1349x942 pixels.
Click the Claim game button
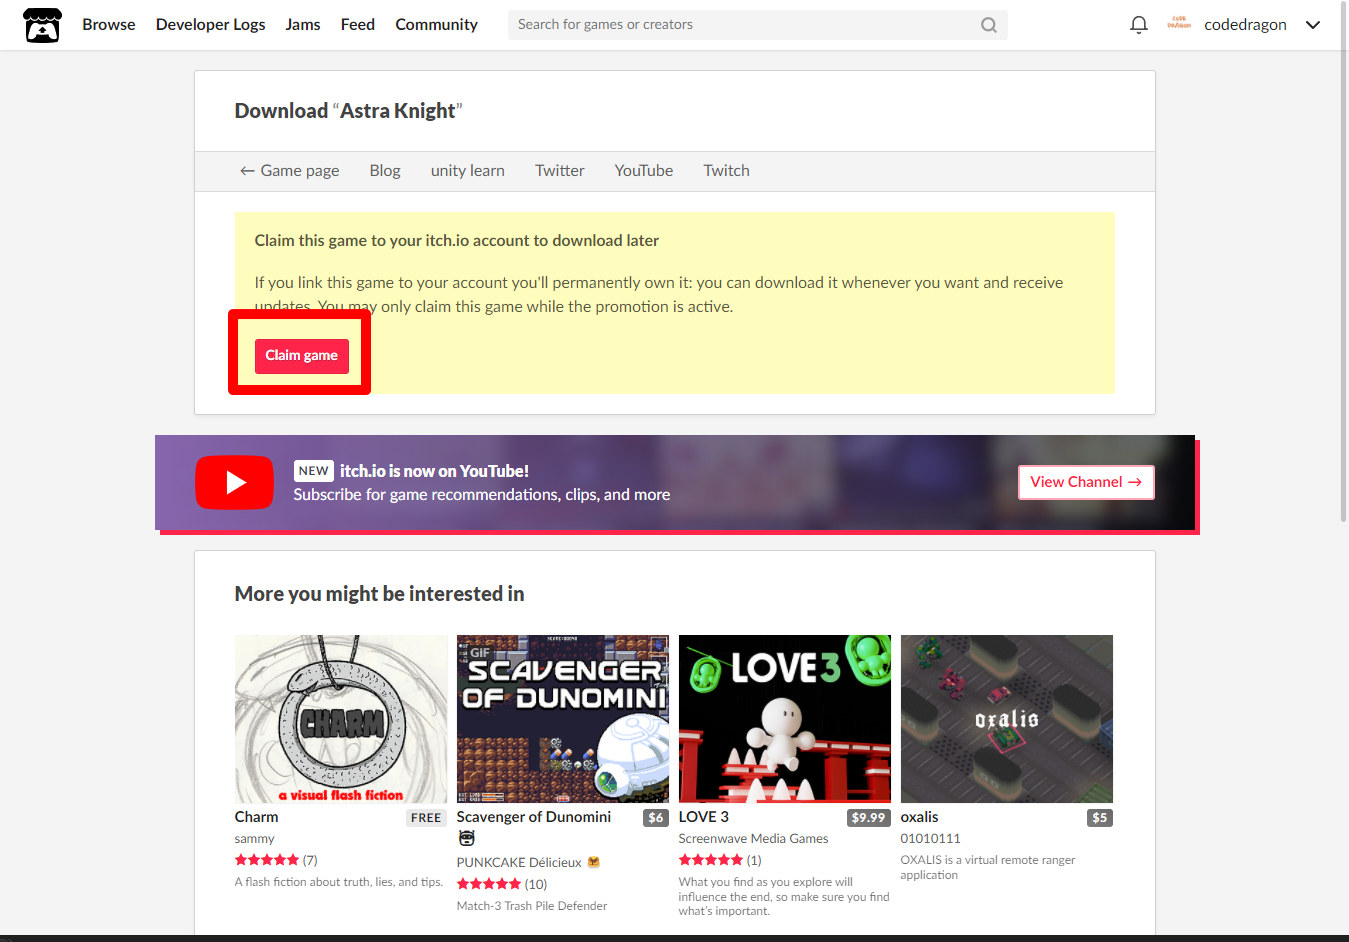coord(301,356)
